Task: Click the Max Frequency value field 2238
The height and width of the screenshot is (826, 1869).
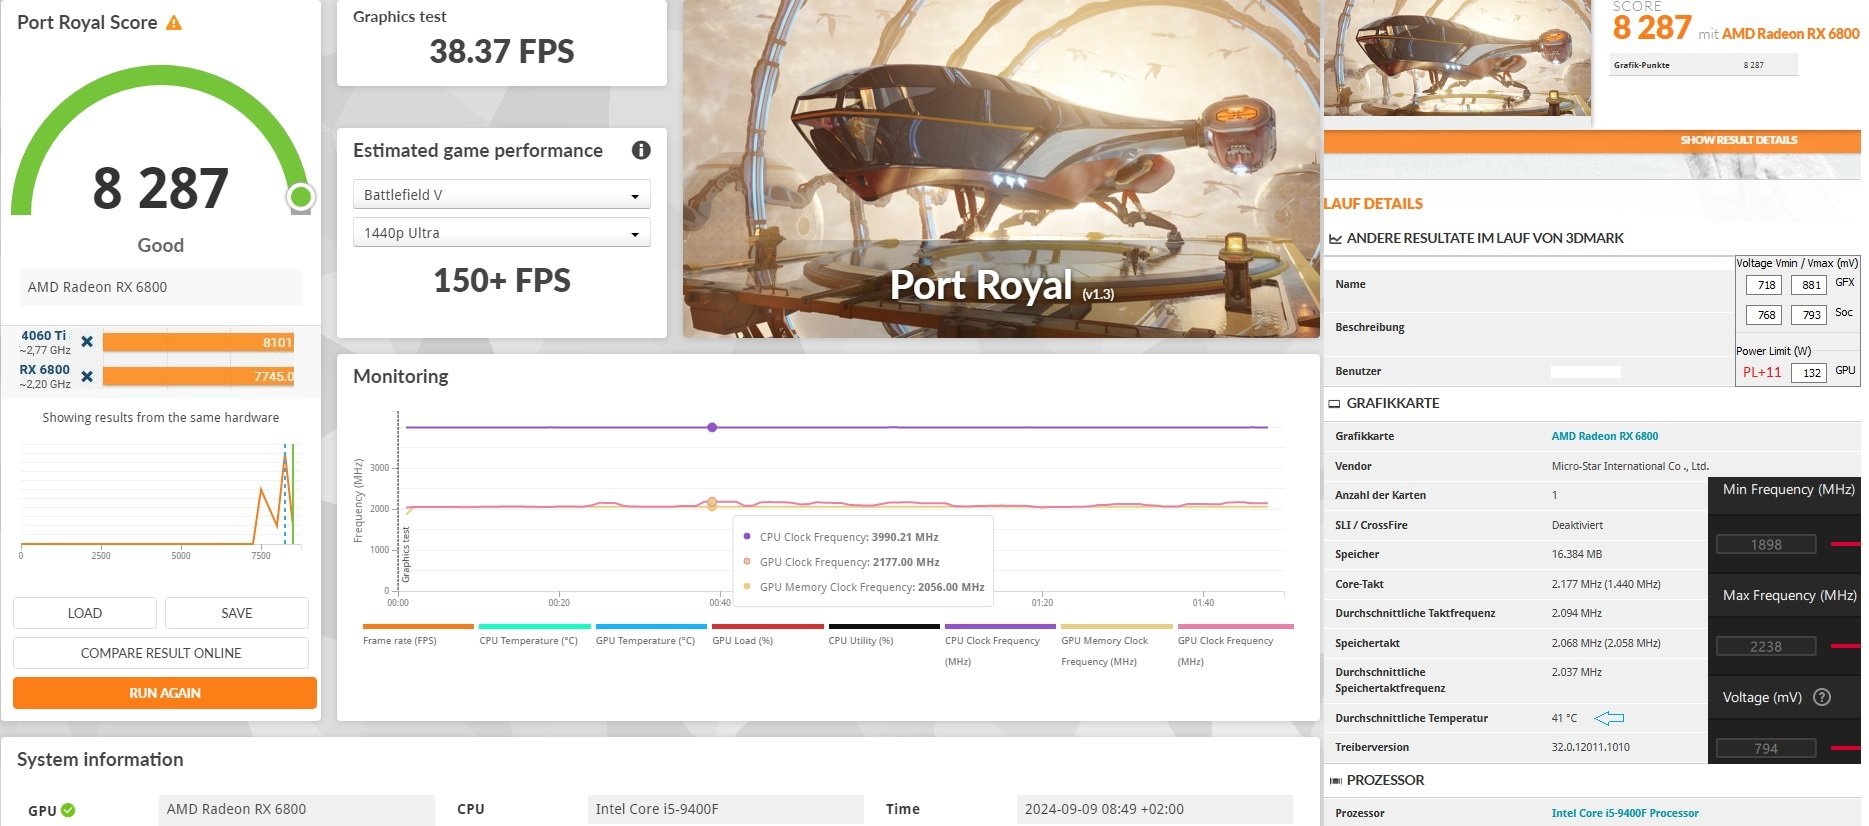Action: pos(1766,647)
